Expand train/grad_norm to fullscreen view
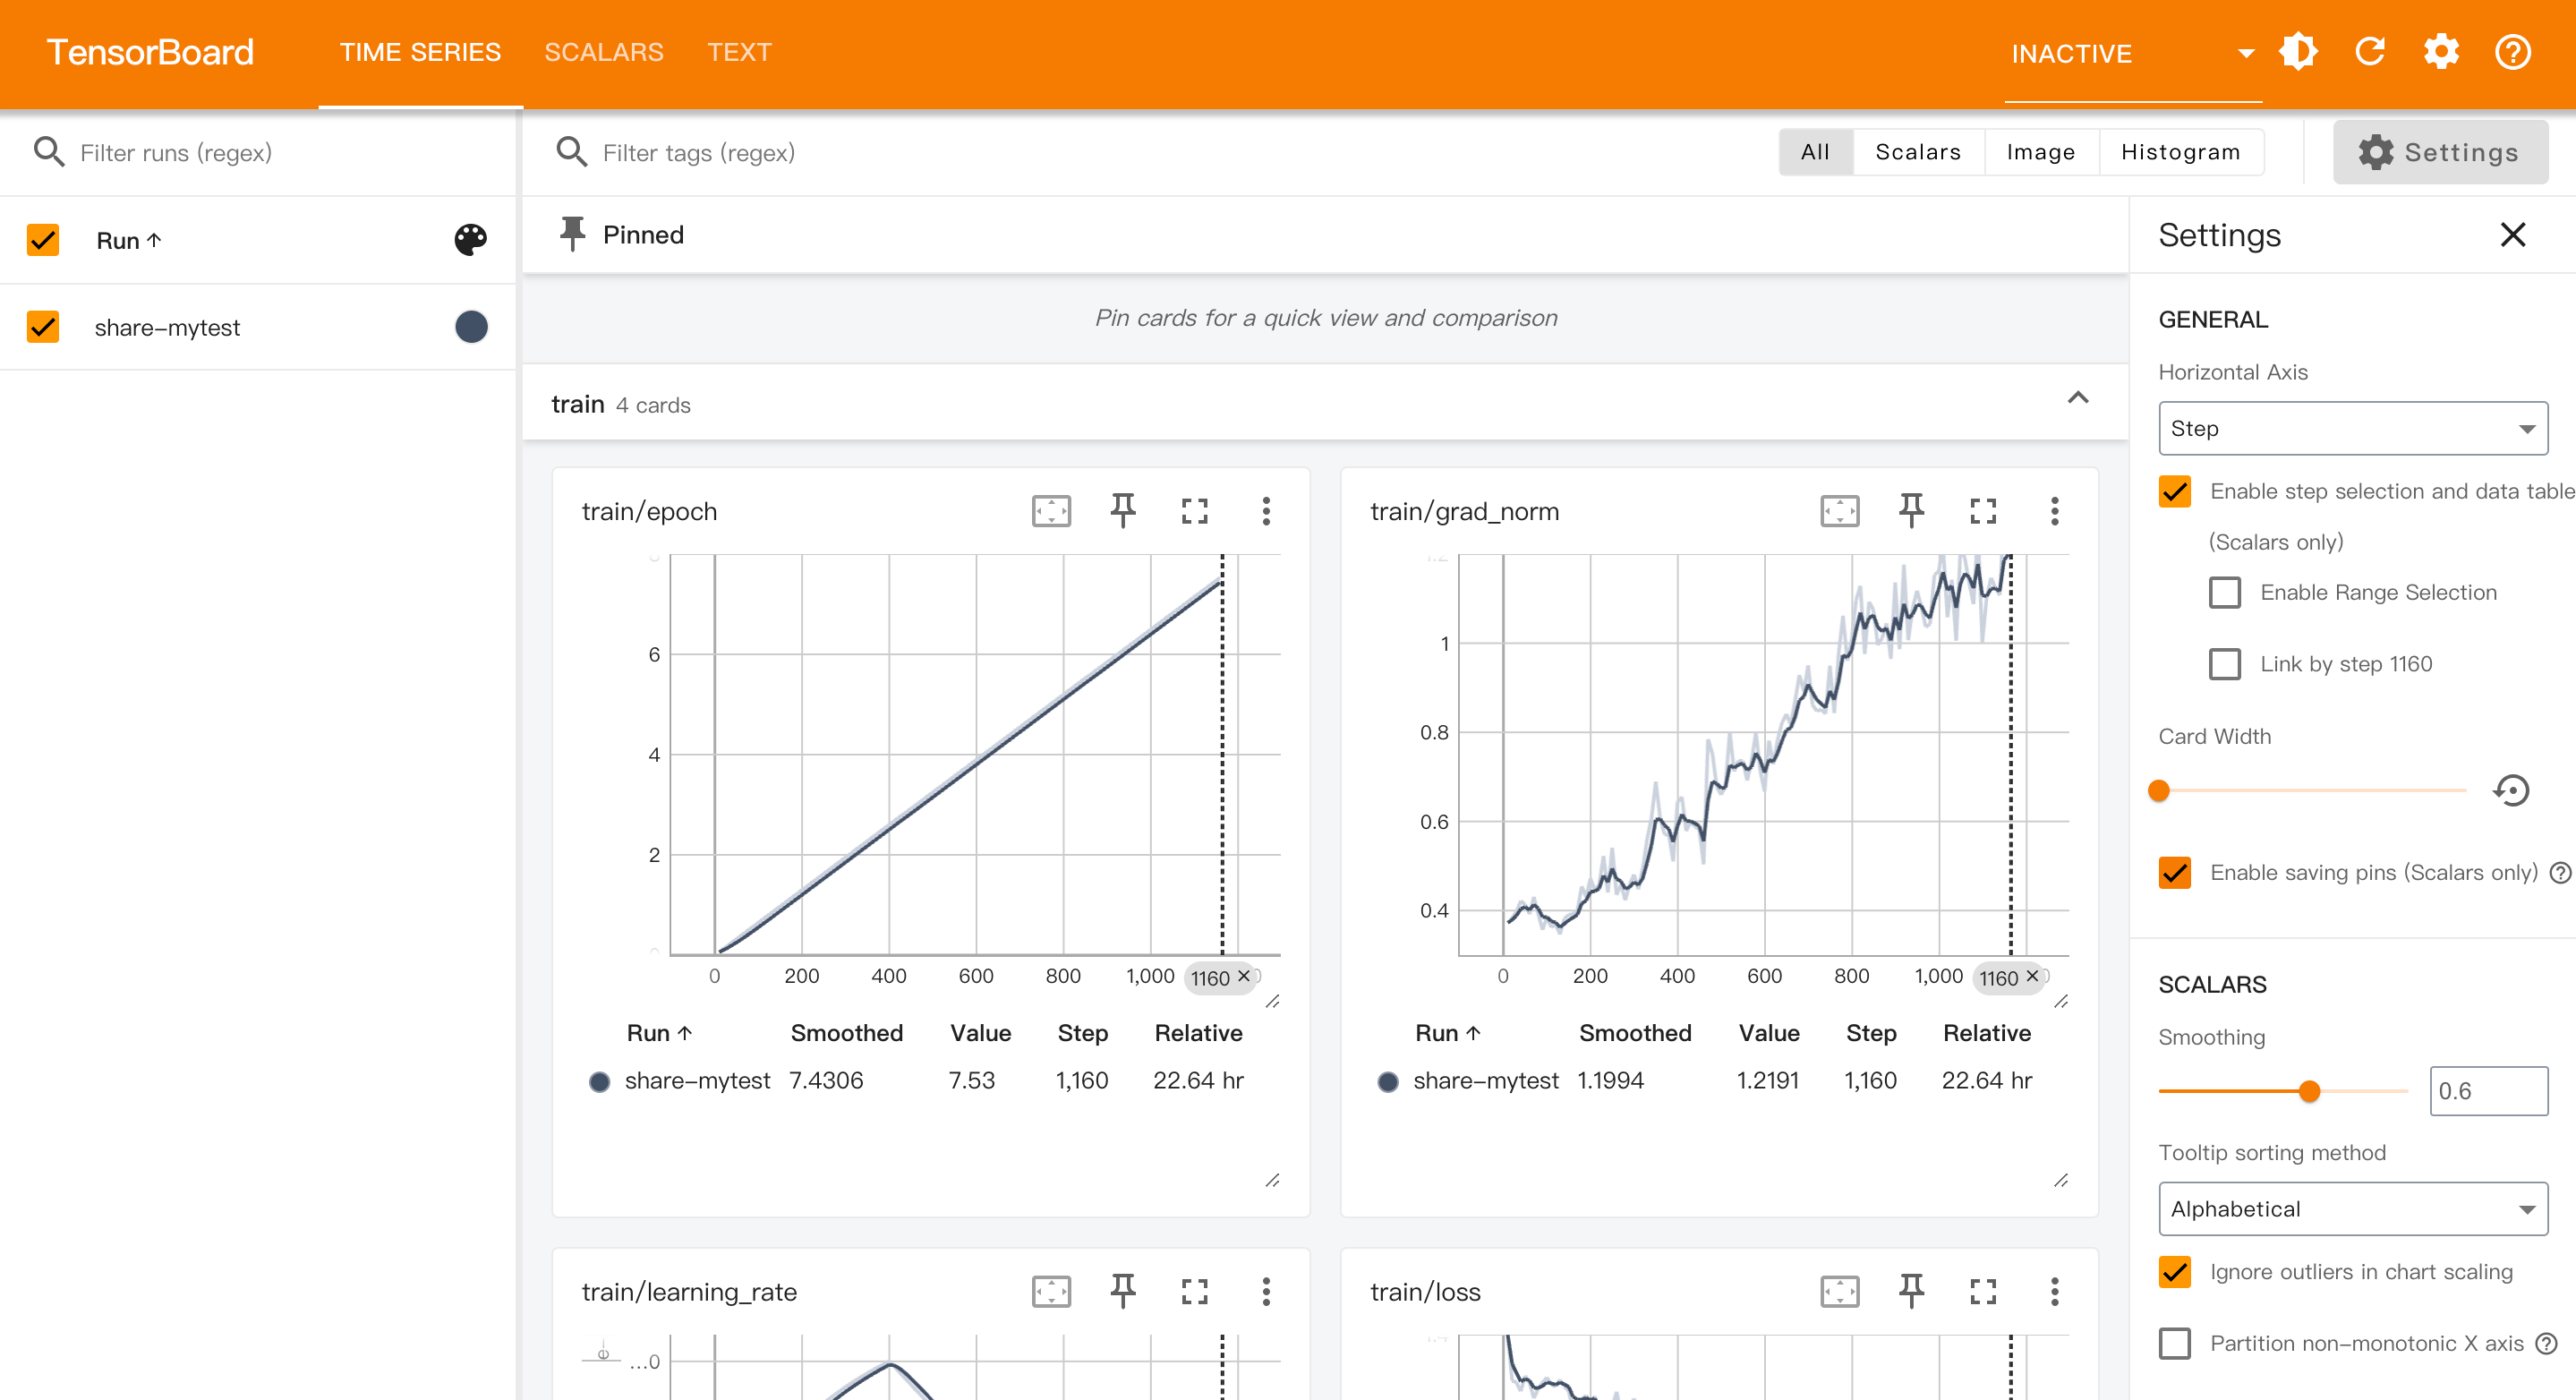This screenshot has width=2576, height=1400. 1983,511
